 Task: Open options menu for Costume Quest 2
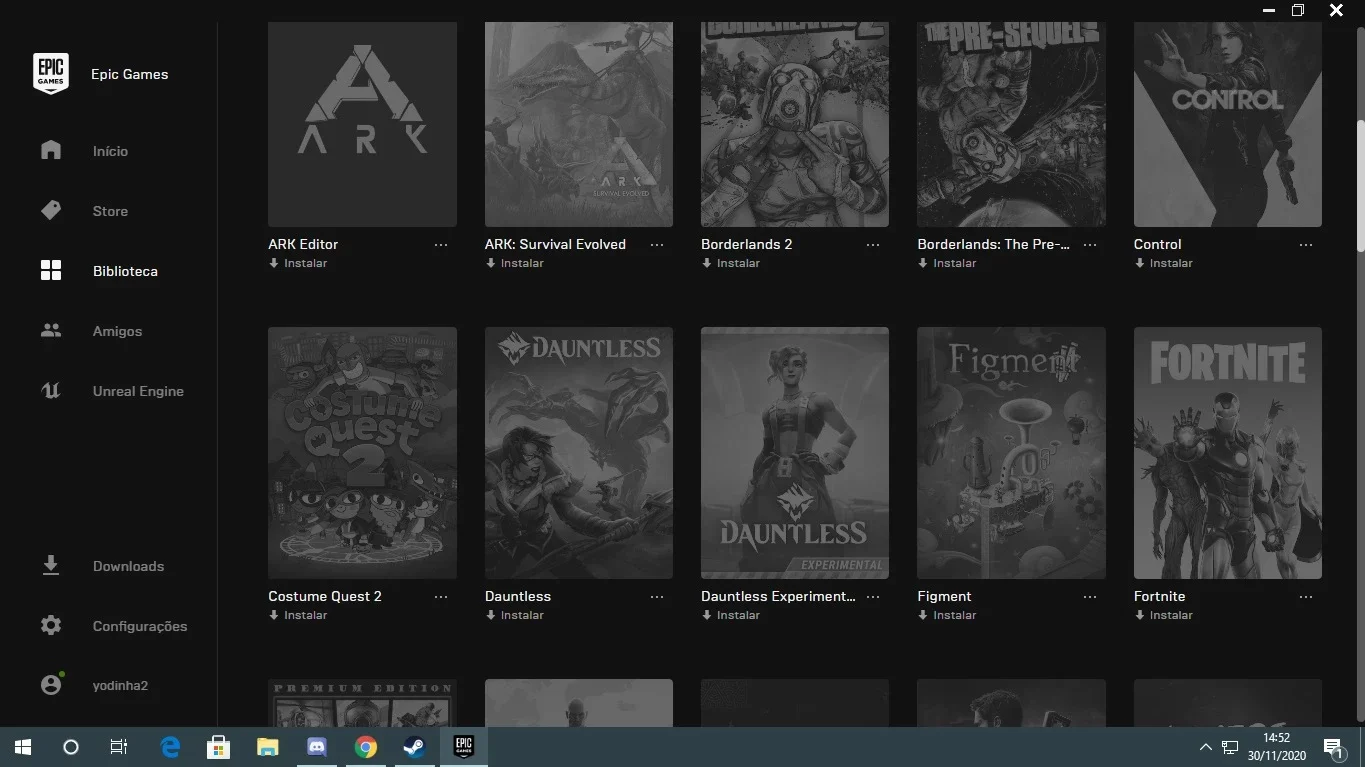point(441,597)
